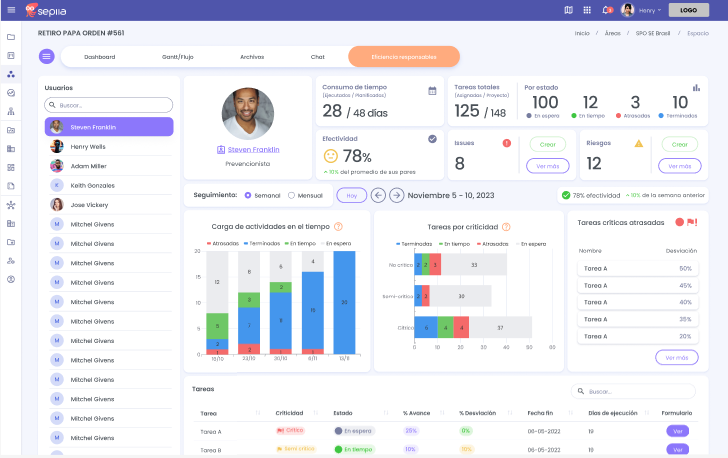Click the notifications bell icon
The width and height of the screenshot is (728, 458).
click(x=606, y=10)
